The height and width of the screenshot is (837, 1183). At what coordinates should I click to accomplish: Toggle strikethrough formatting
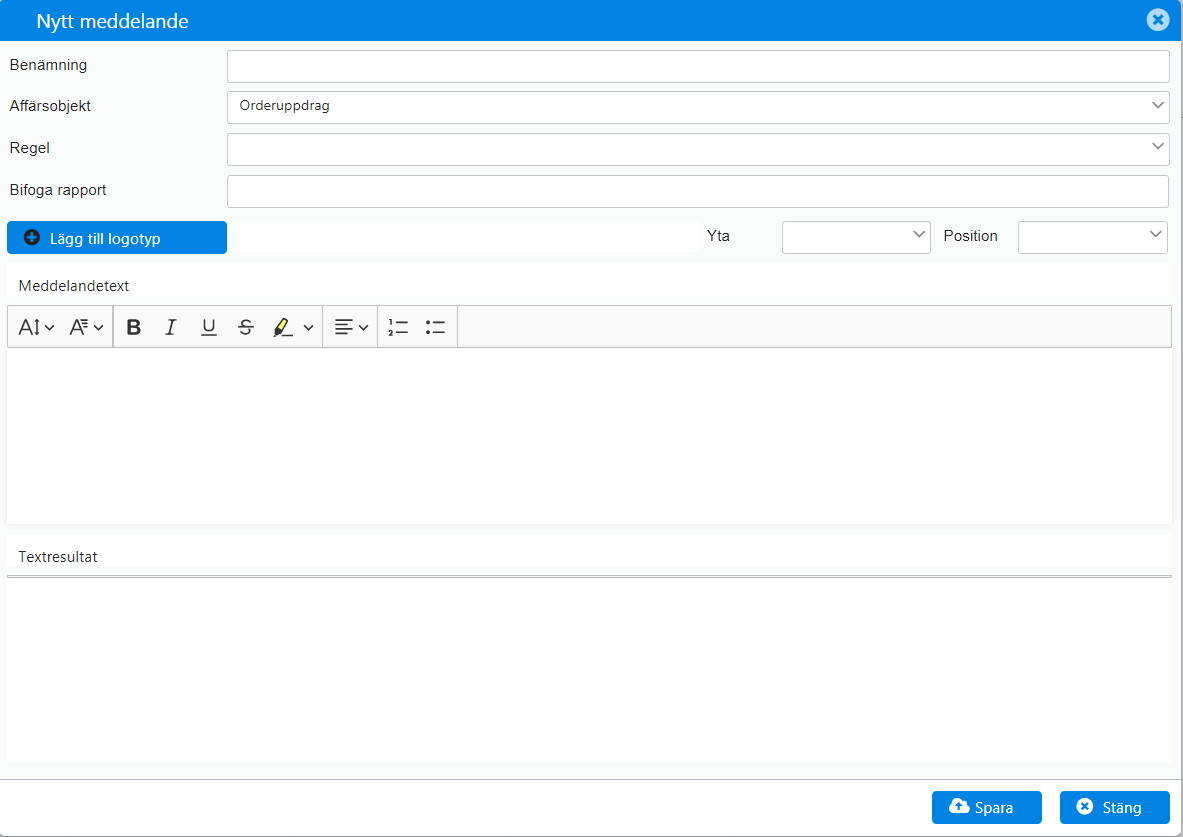[x=246, y=327]
